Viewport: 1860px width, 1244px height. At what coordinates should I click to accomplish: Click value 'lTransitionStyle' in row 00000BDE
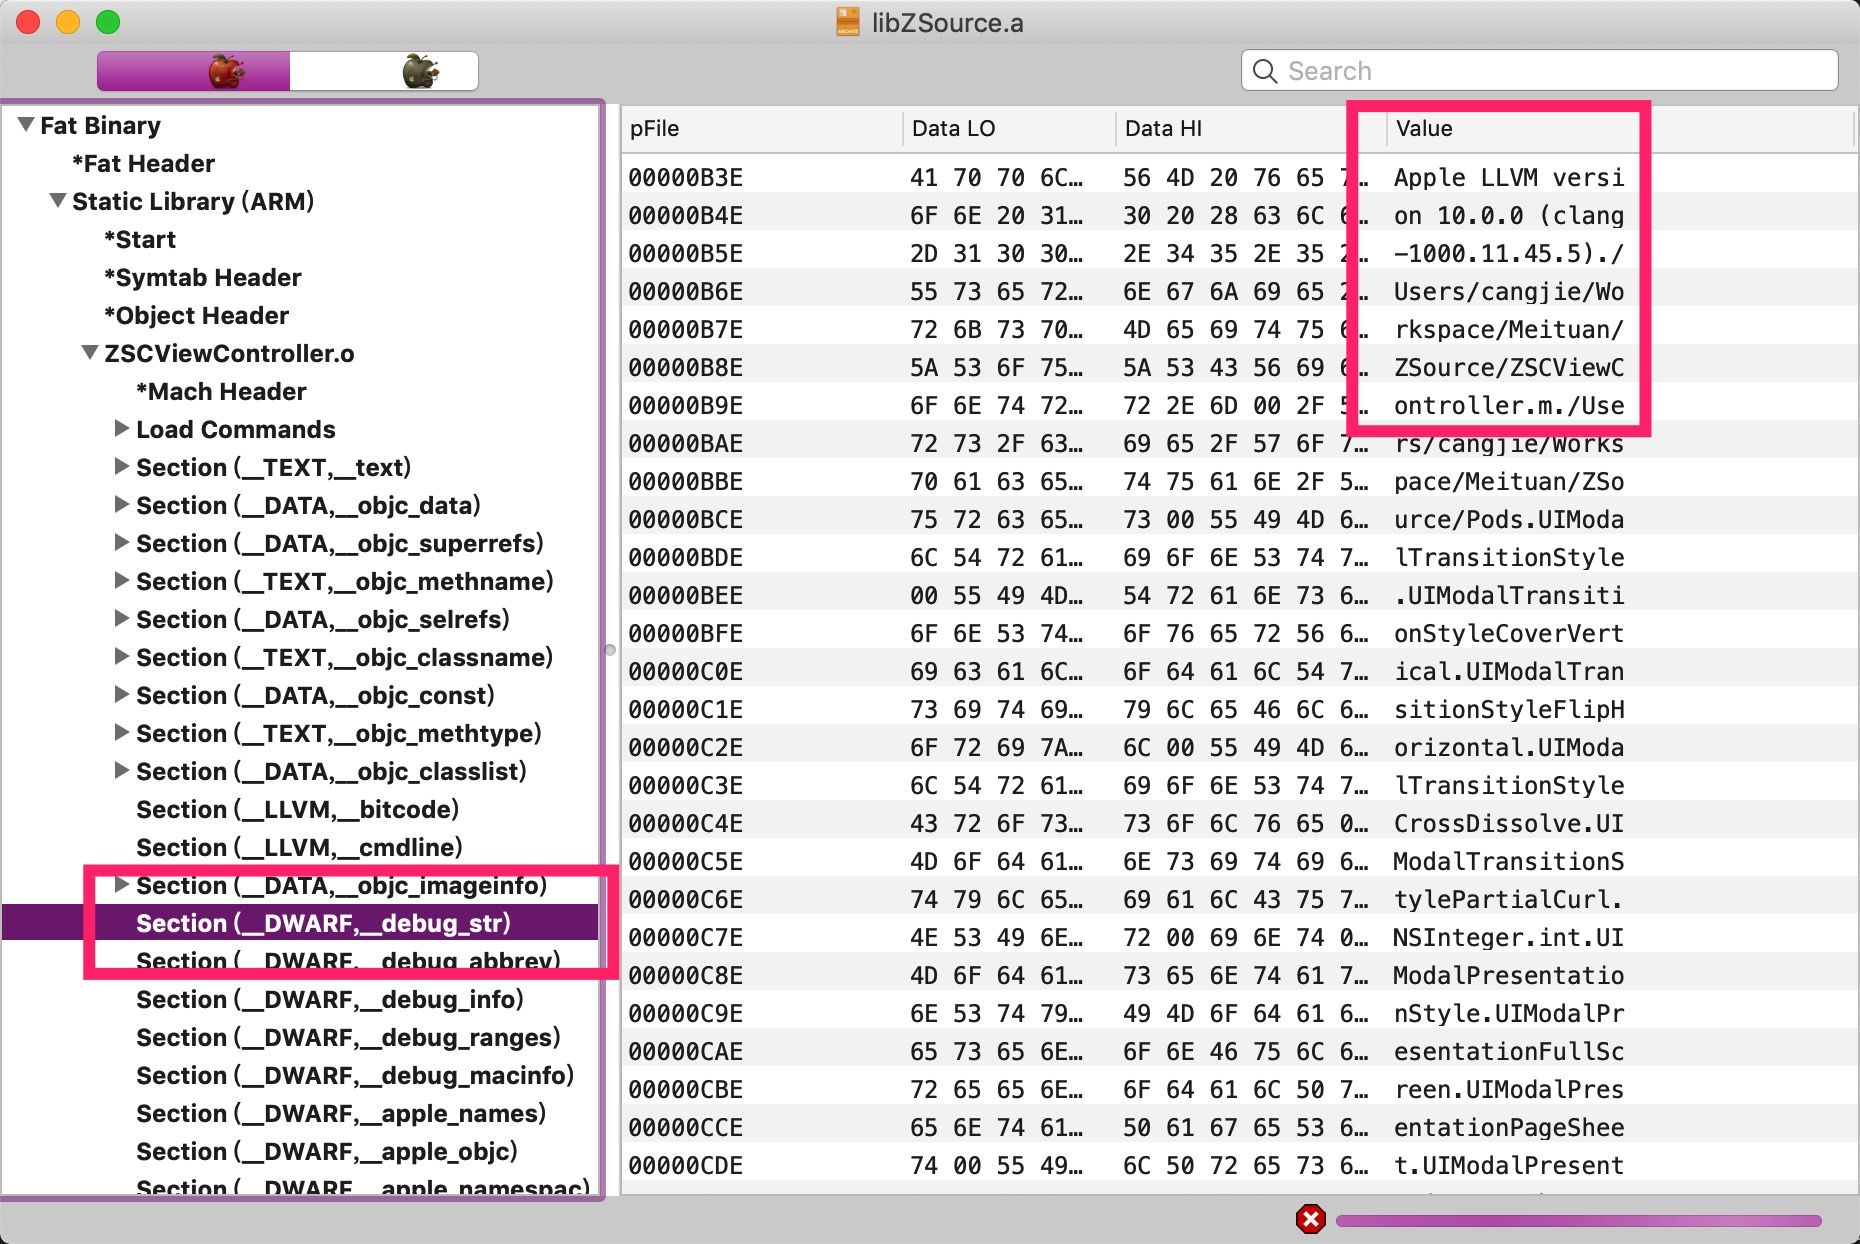1508,557
